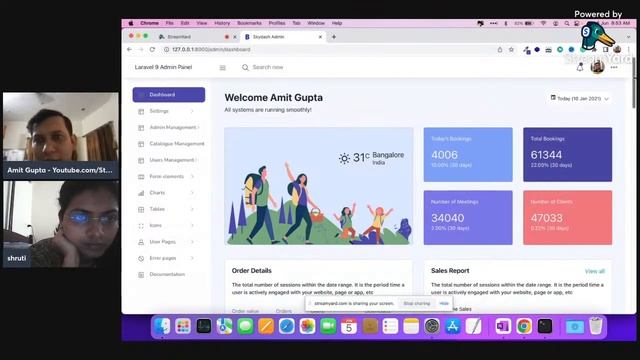This screenshot has height=360, width=640.
Task: Expand the Form elements chevron
Action: tap(192, 176)
